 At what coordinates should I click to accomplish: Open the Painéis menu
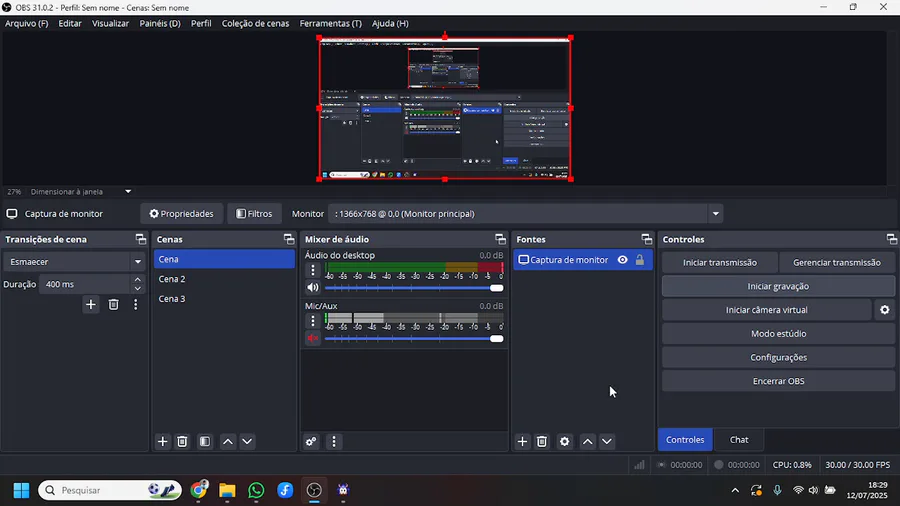(160, 24)
